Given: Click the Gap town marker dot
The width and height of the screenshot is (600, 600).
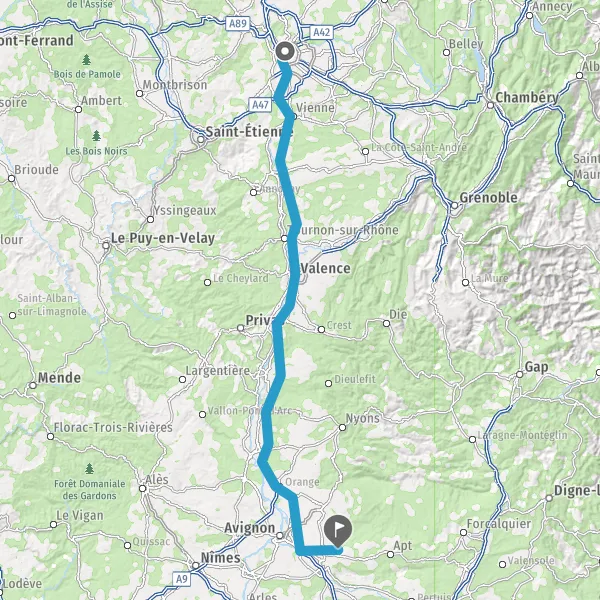Looking at the screenshot, I should coord(520,374).
